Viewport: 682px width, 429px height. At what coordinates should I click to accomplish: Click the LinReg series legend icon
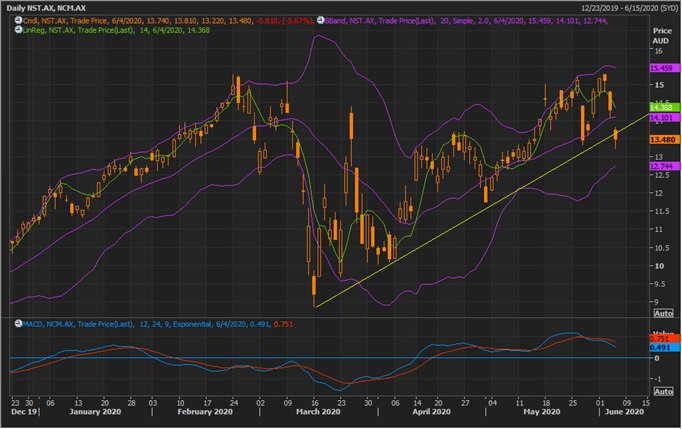(x=18, y=30)
